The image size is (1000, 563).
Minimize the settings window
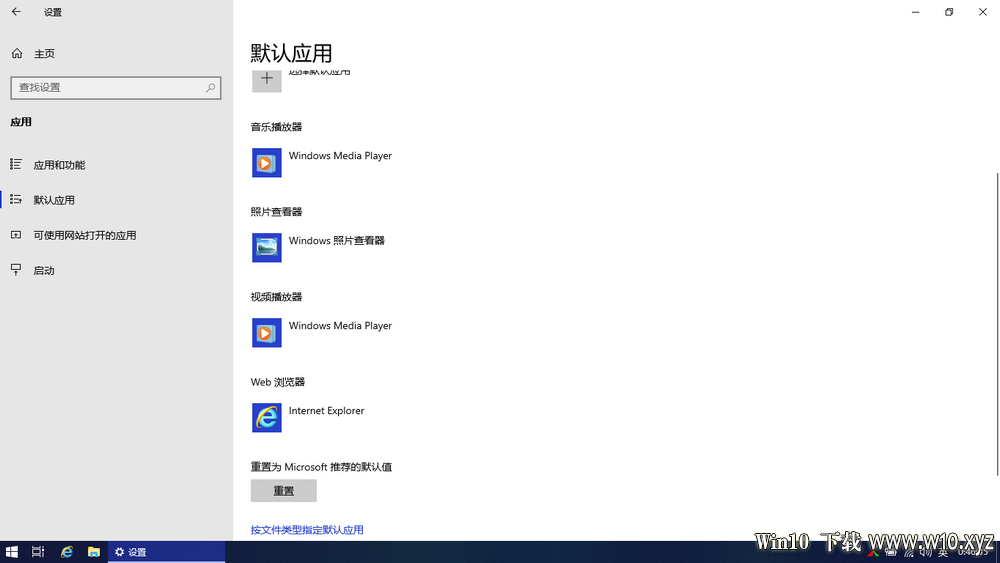[915, 11]
